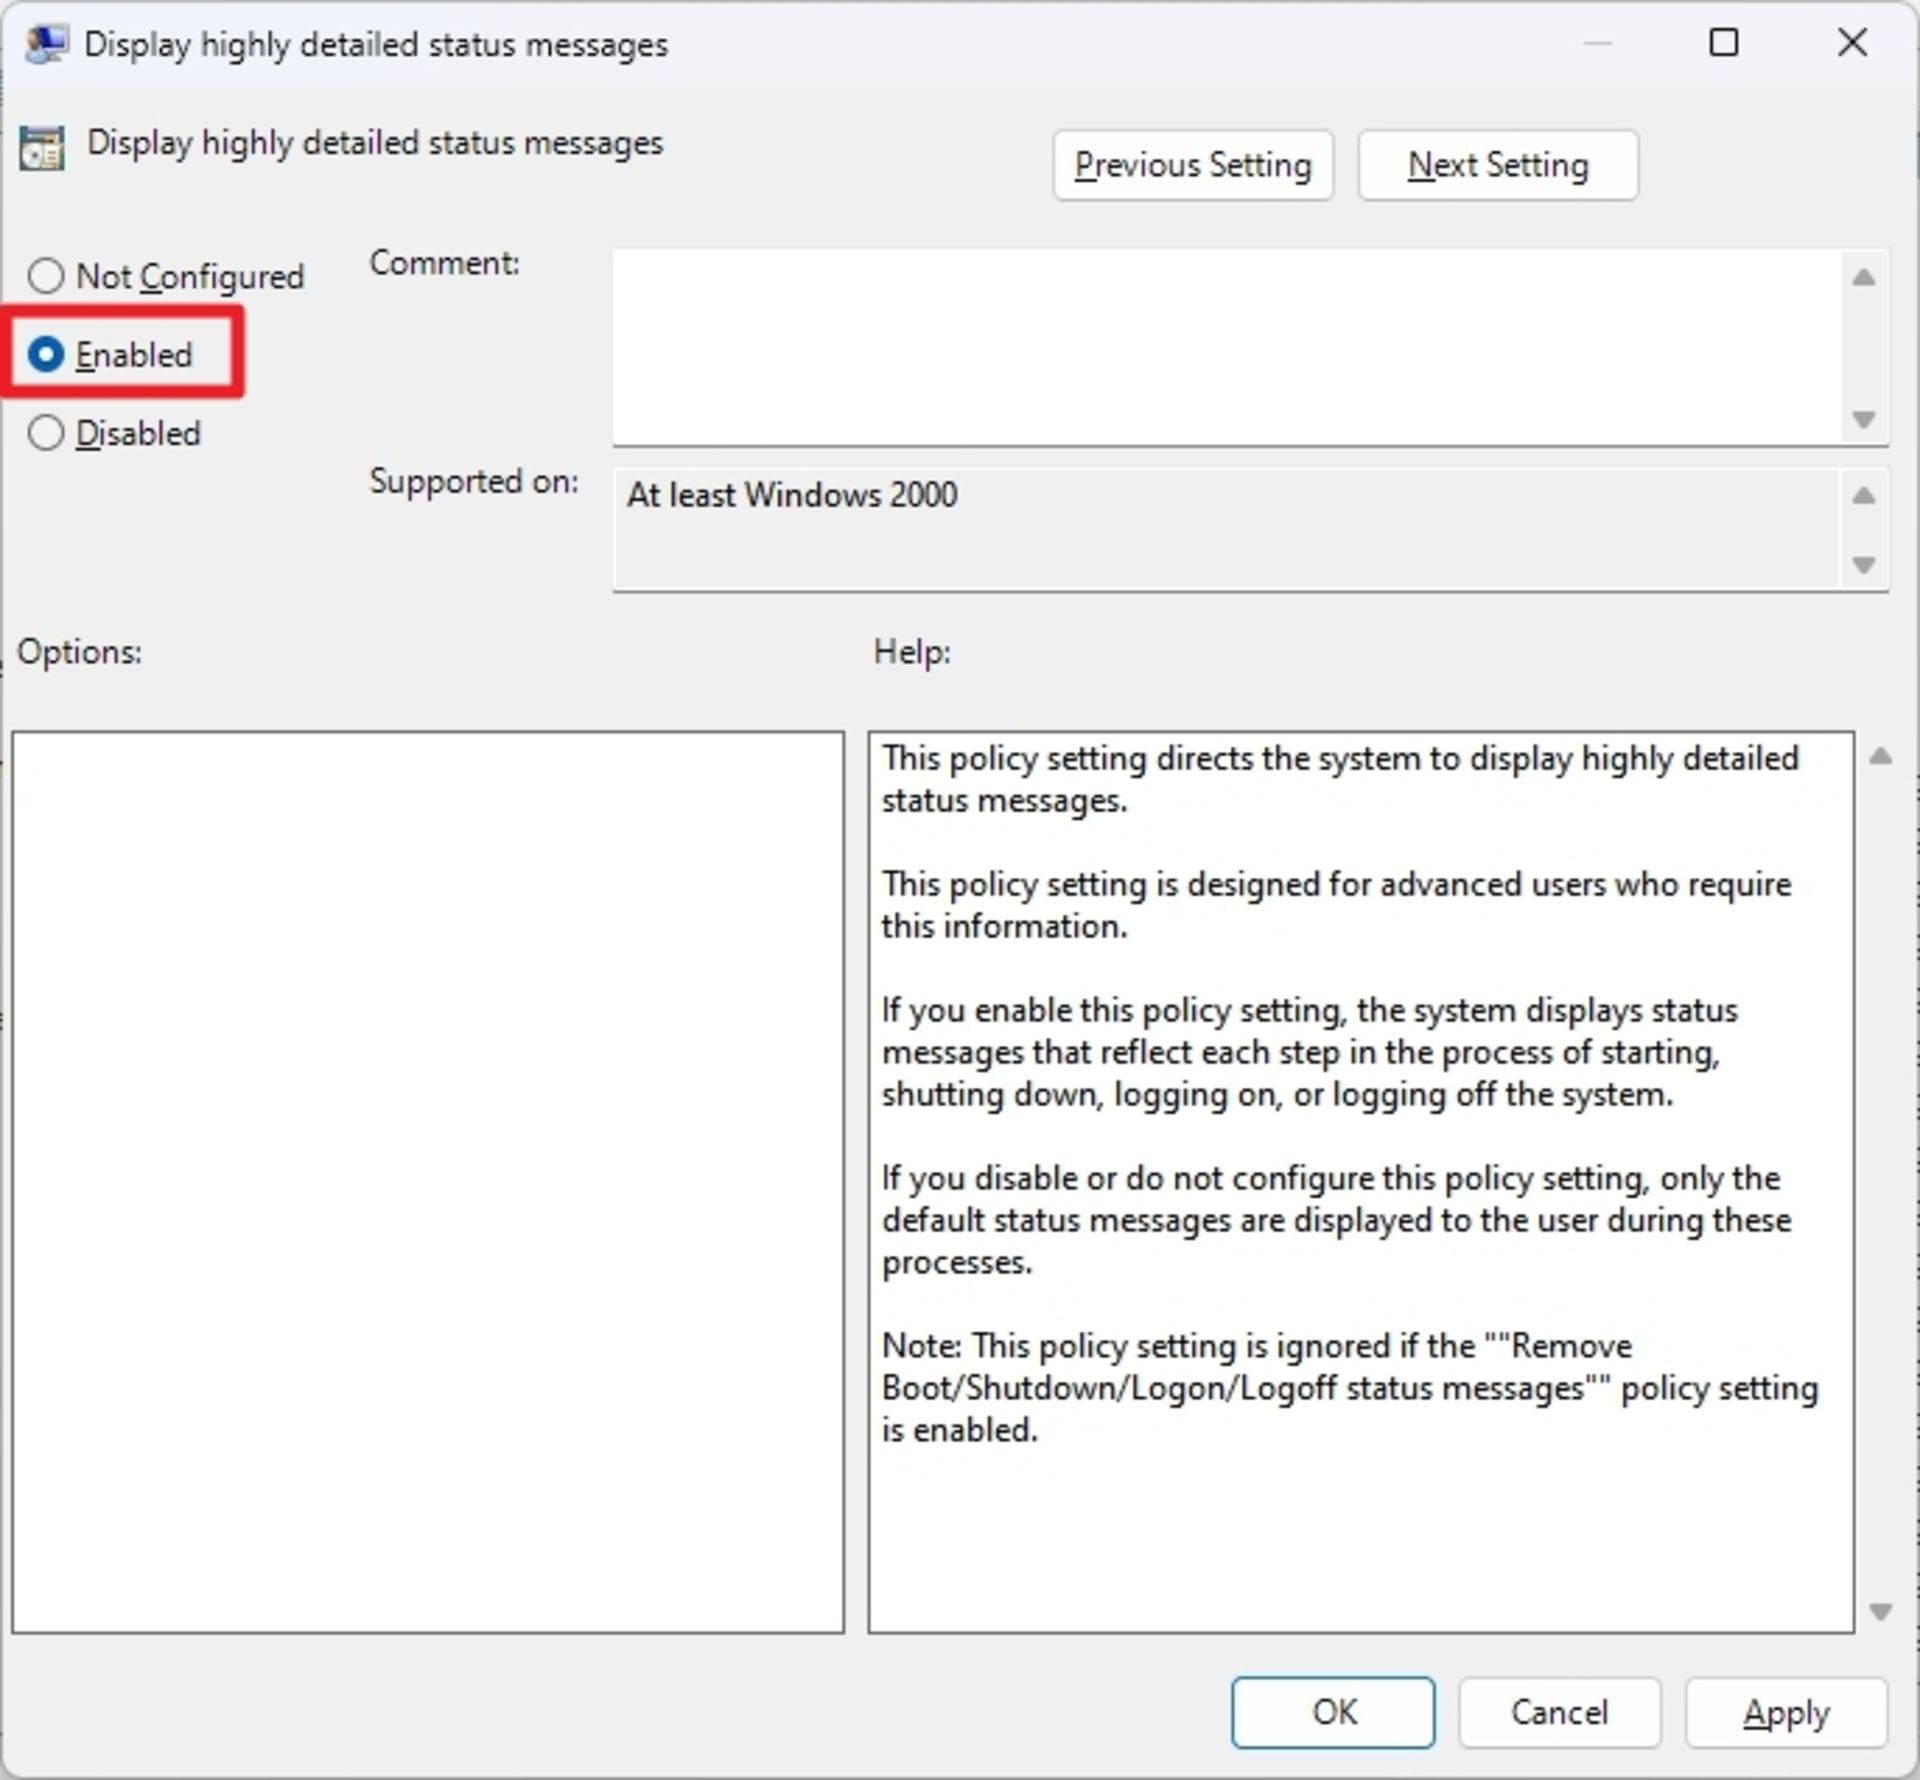Click Supported on scroll up arrow

click(1863, 496)
